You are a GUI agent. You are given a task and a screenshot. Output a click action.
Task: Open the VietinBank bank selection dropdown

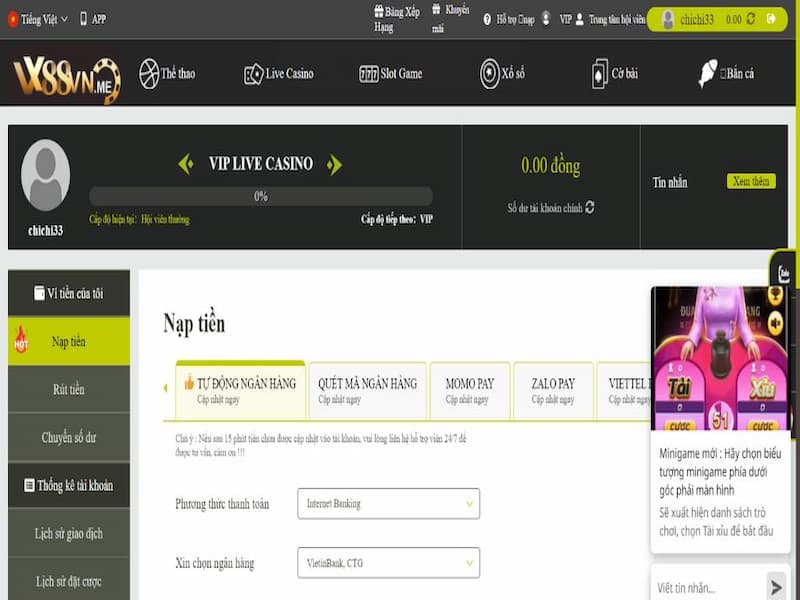[388, 562]
